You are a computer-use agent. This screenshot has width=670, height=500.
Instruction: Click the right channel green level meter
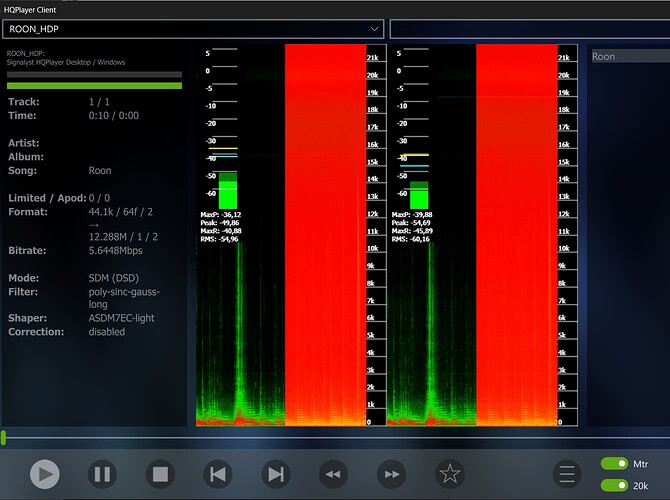tap(419, 195)
